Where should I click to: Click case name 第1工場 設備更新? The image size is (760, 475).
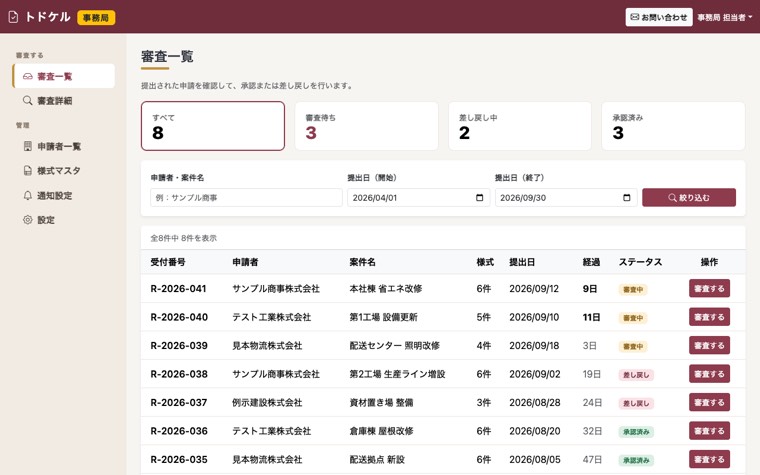point(383,317)
